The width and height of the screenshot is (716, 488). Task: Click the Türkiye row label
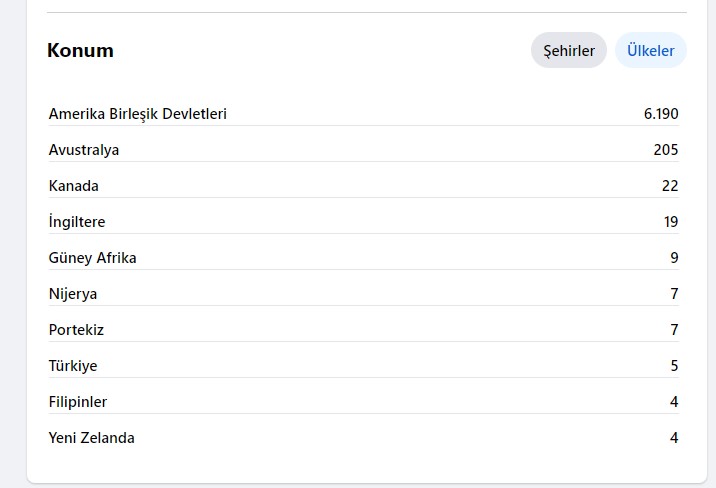pyautogui.click(x=73, y=366)
